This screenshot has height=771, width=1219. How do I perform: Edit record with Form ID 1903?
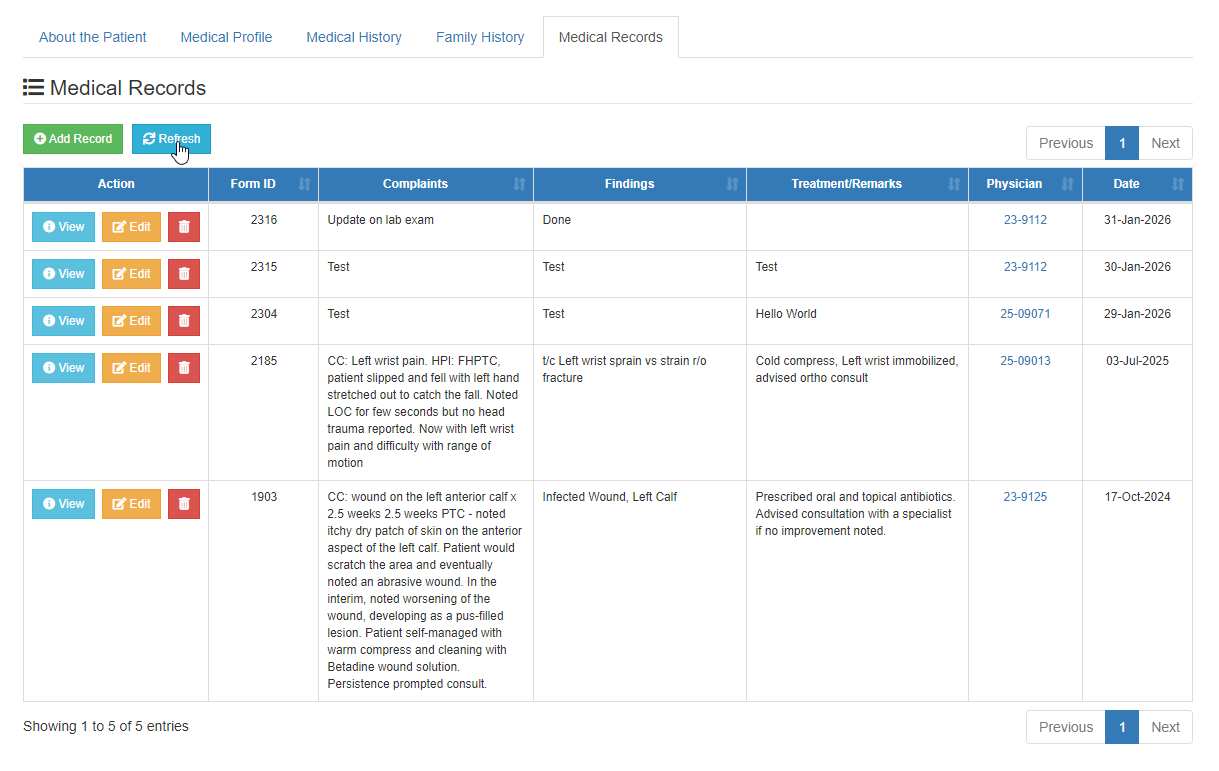131,504
